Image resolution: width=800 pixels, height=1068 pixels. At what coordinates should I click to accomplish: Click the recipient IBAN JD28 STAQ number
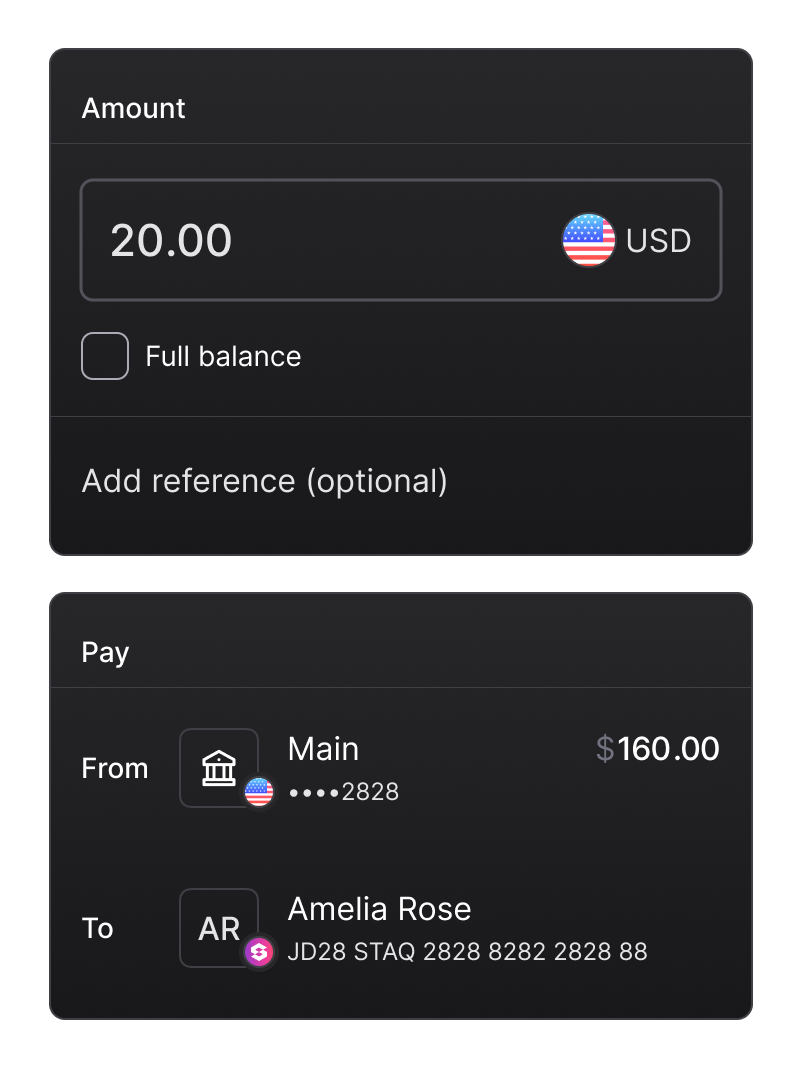pos(467,952)
